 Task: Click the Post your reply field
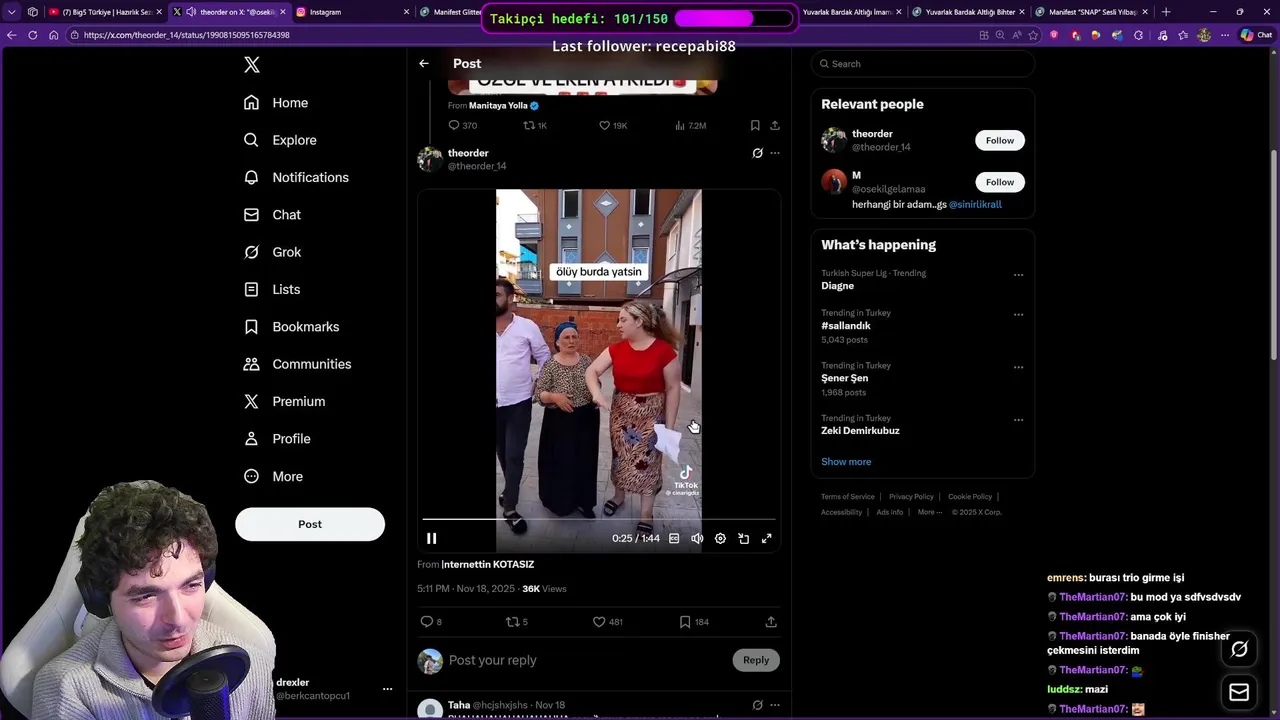(x=585, y=660)
